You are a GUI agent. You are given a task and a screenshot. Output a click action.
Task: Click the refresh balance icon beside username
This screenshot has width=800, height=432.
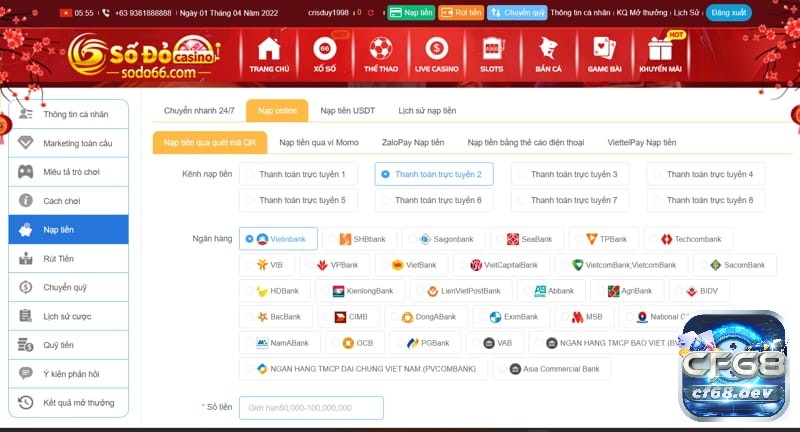click(371, 13)
